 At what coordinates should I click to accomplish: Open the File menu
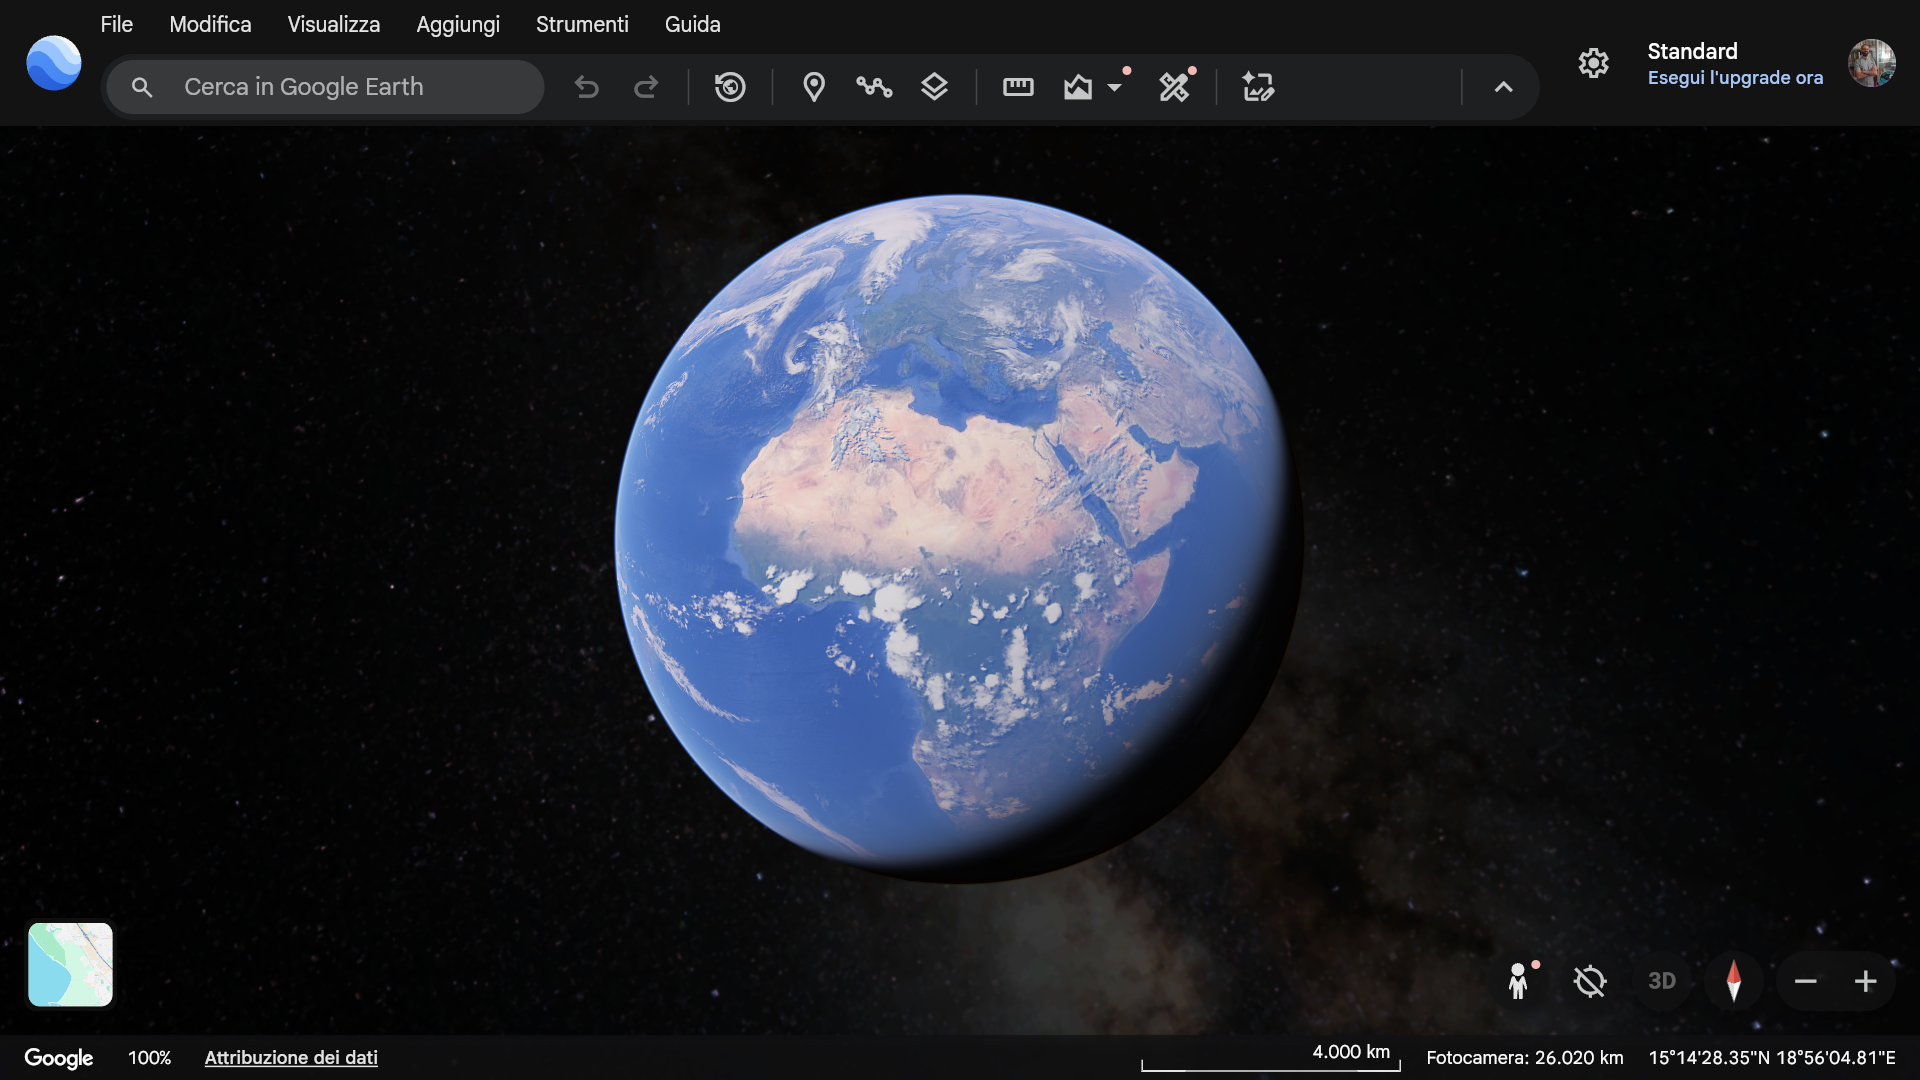pos(116,24)
